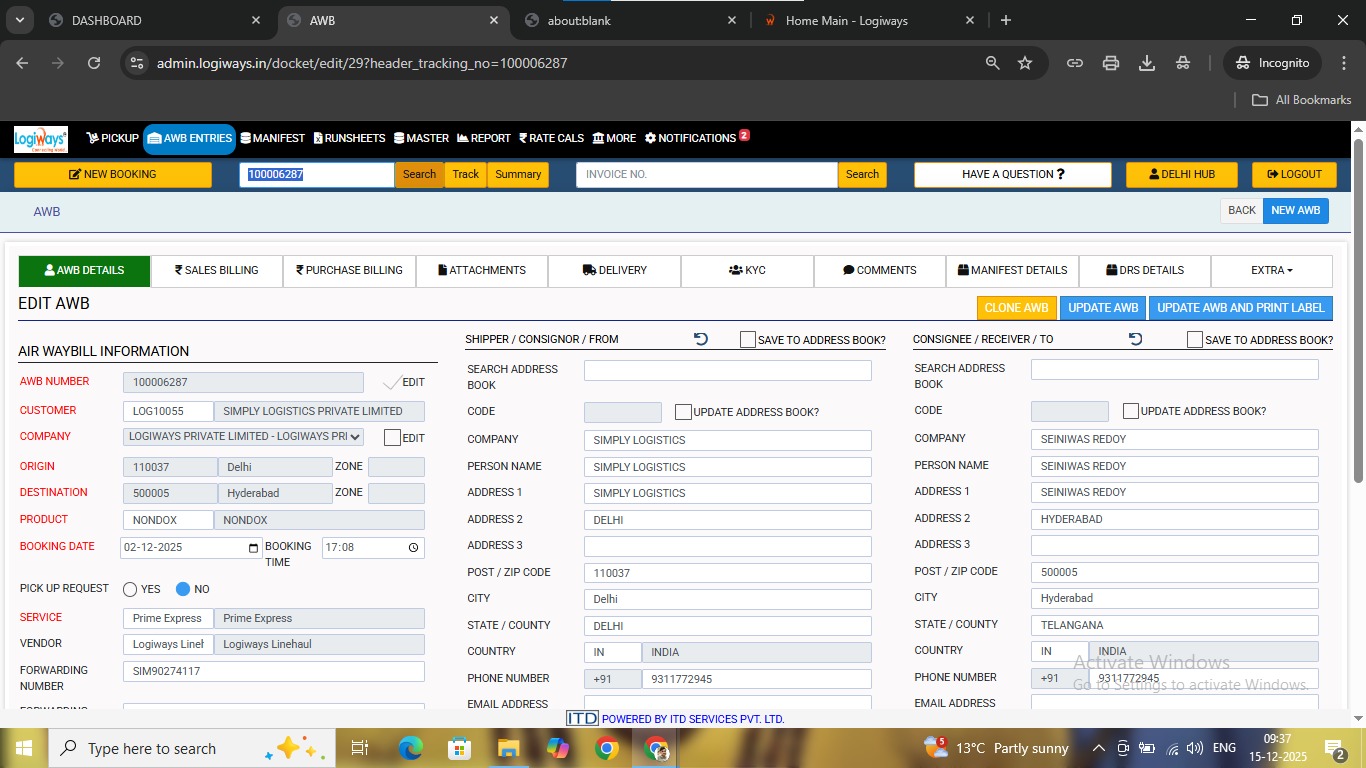Open calendar picker in Booking Date field
This screenshot has height=768, width=1366.
[x=253, y=548]
